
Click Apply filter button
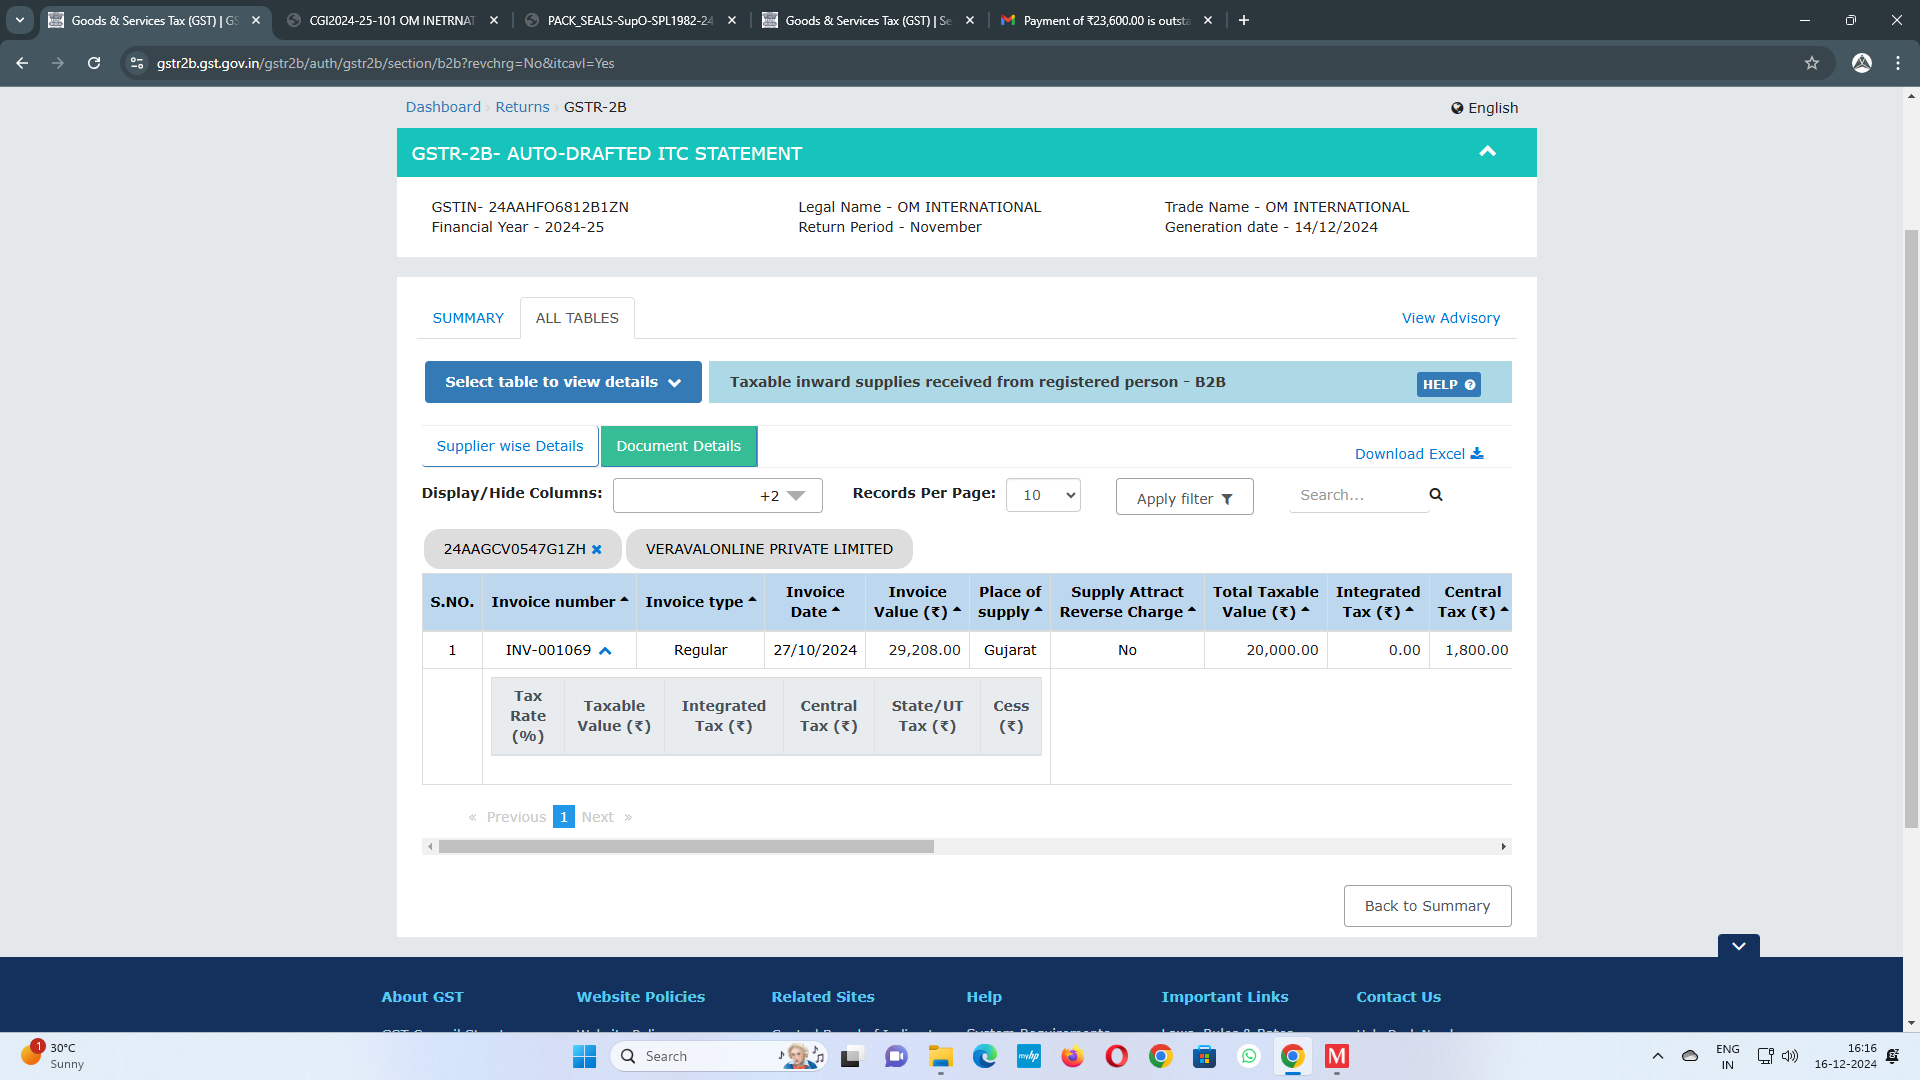coord(1184,497)
